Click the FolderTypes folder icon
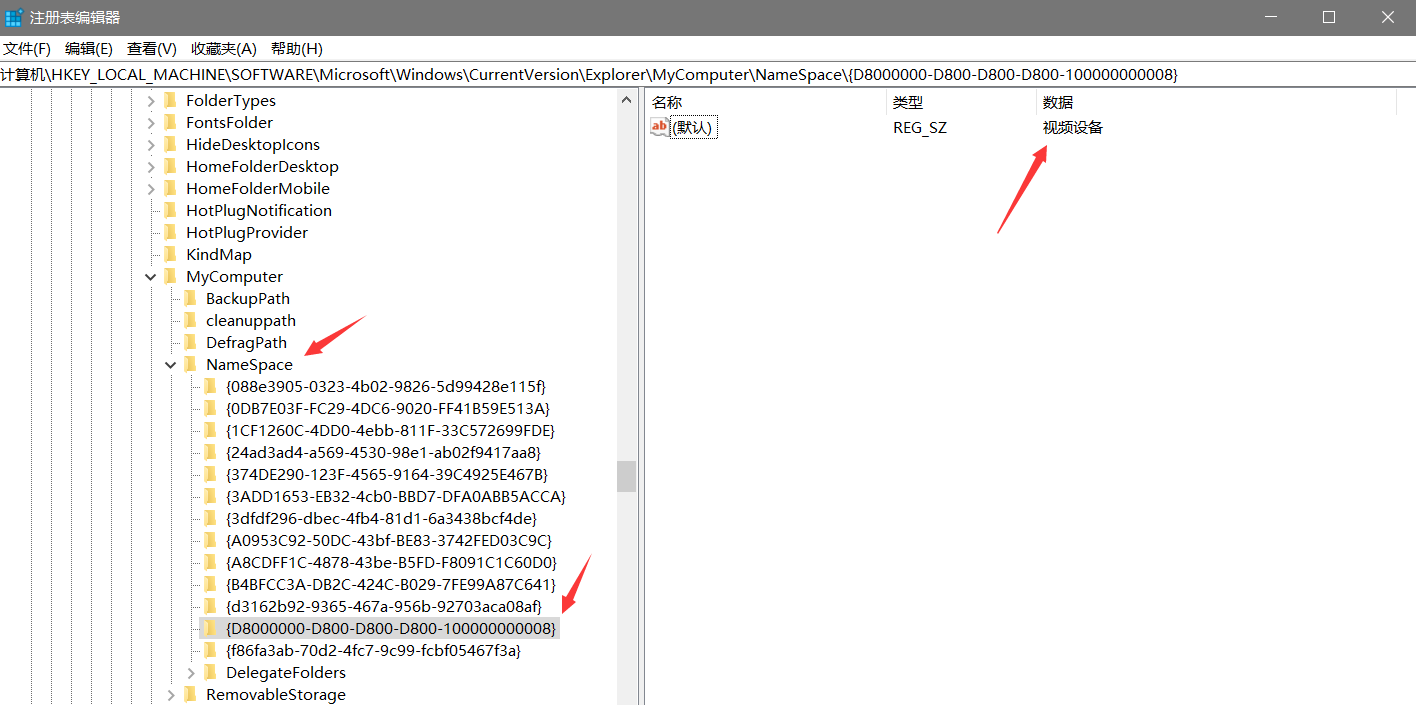The height and width of the screenshot is (705, 1416). (170, 100)
